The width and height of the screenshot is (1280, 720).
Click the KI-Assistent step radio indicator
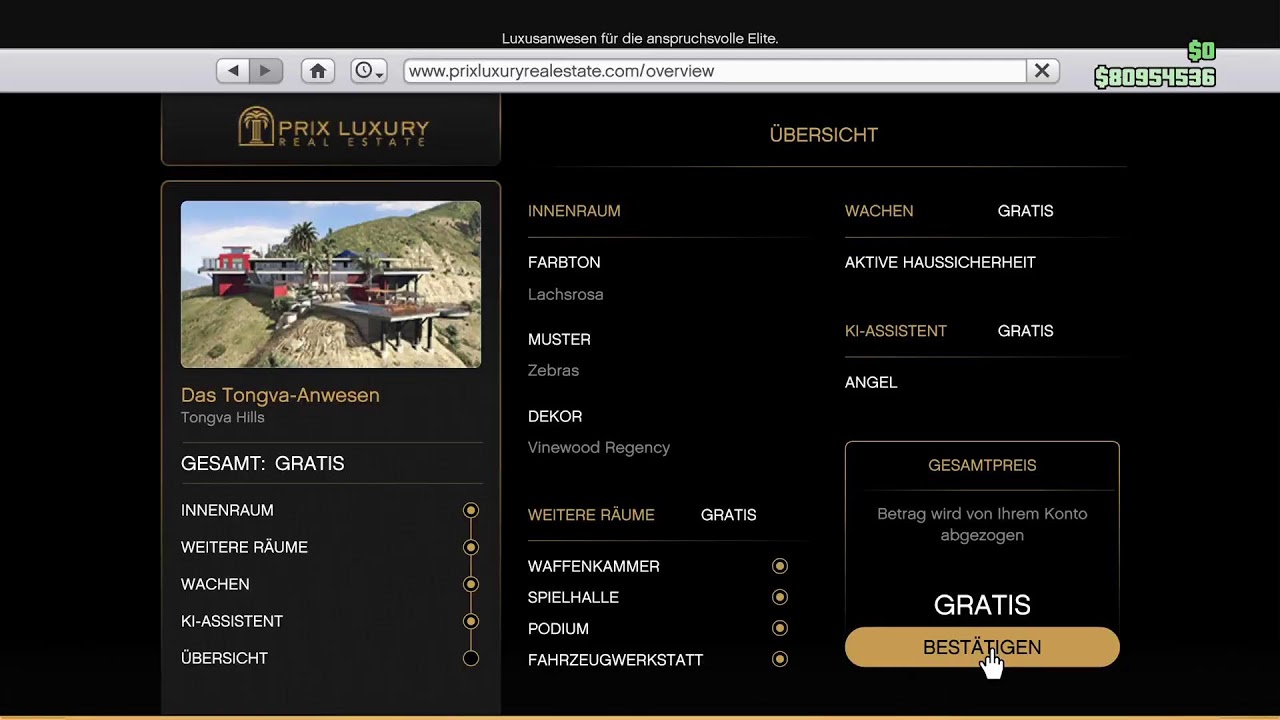pos(471,621)
